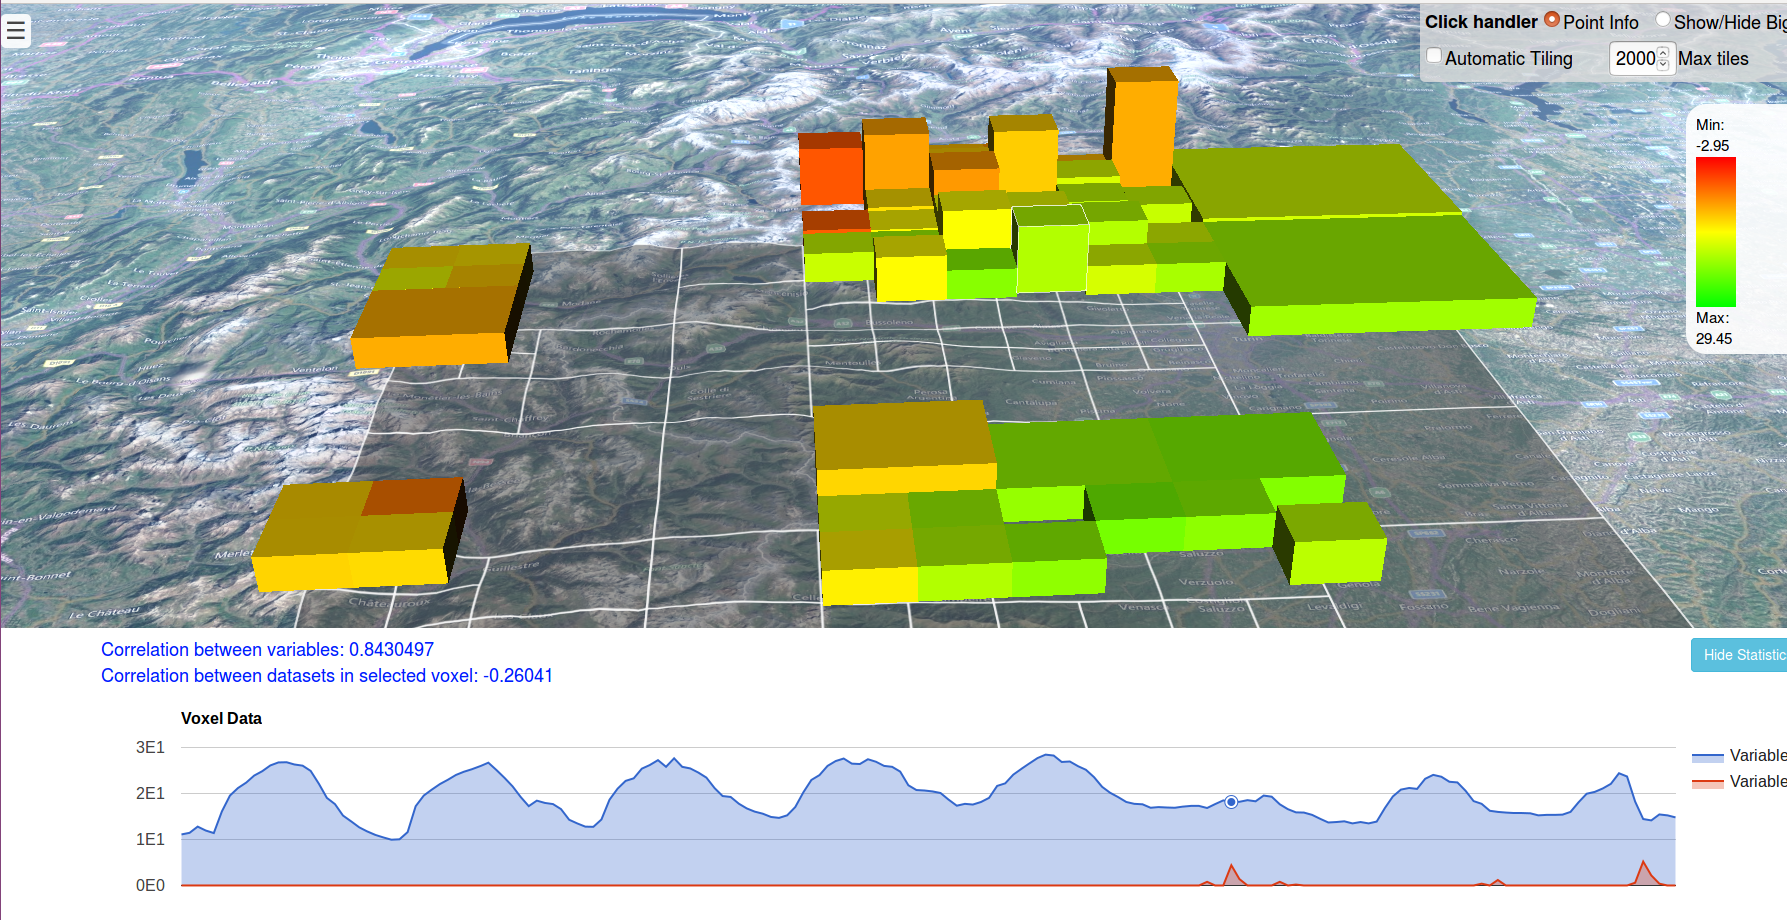Click the min-max color gradient legend bar
Screen dimensions: 1787x920
click(1715, 232)
